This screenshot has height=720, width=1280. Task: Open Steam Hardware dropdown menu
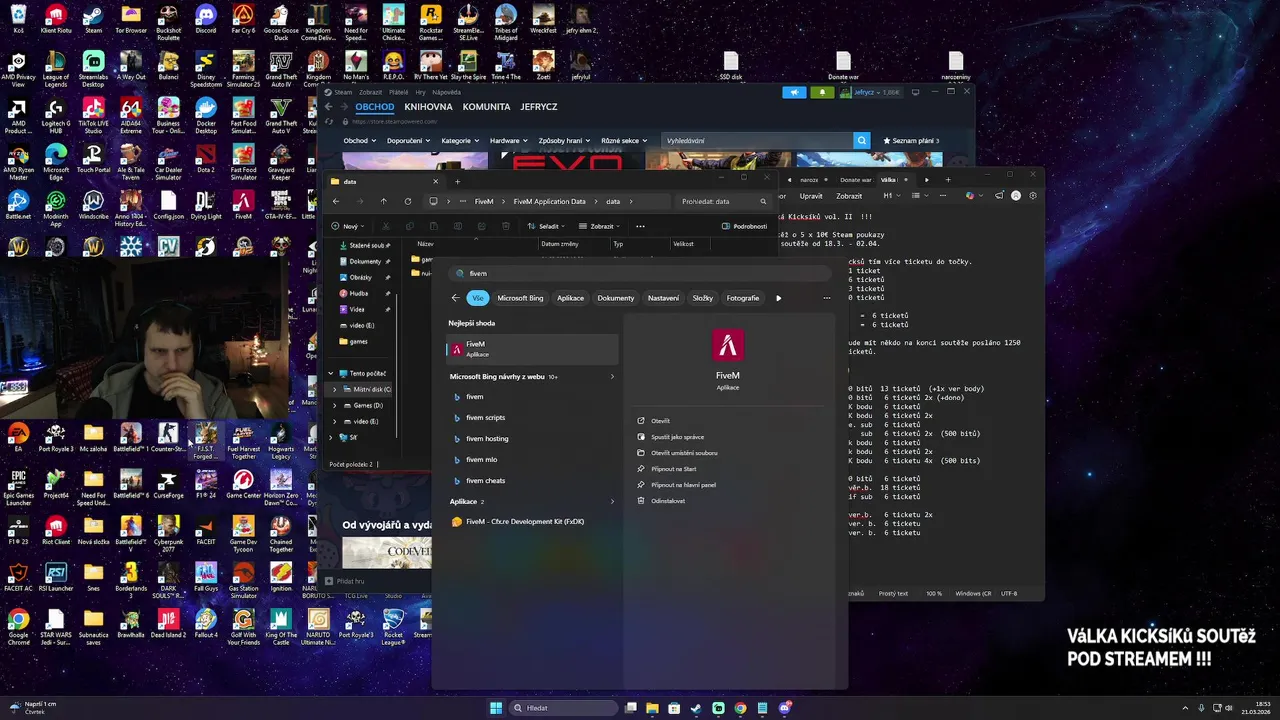(x=509, y=141)
